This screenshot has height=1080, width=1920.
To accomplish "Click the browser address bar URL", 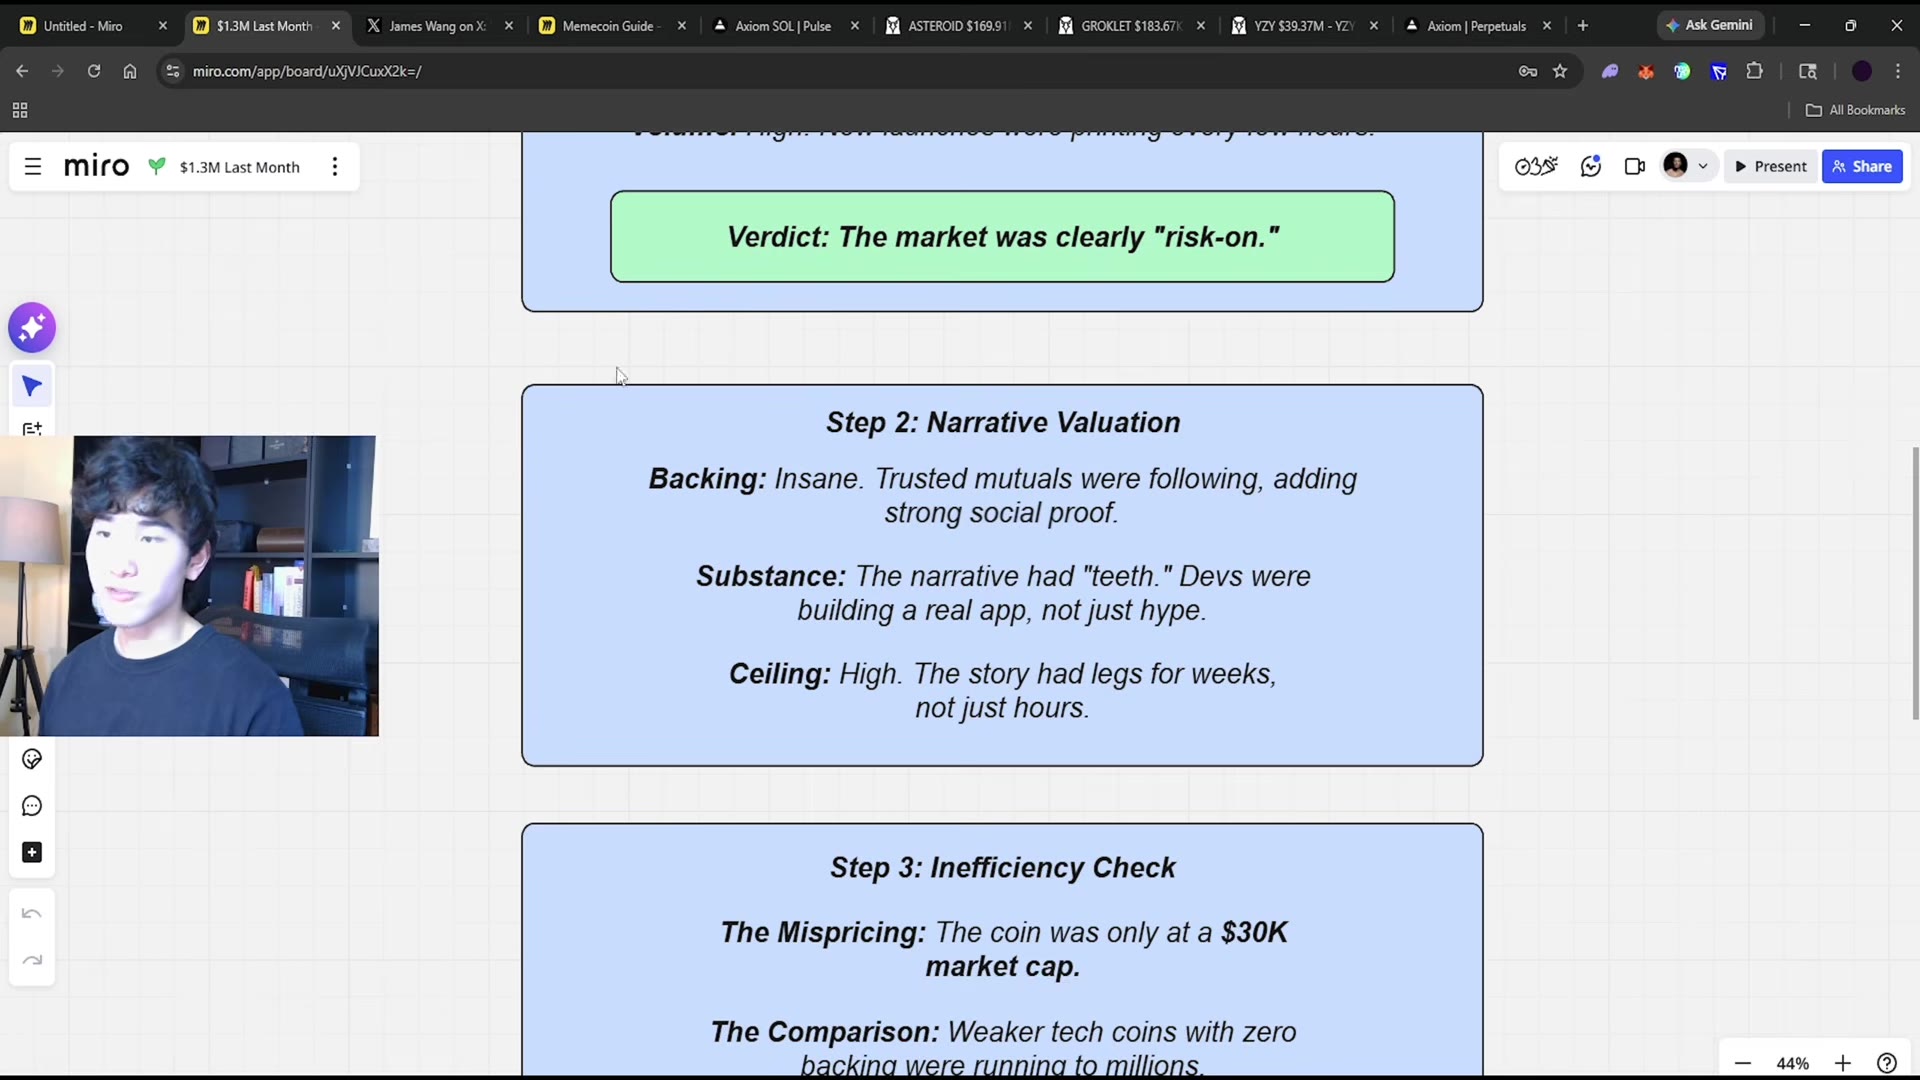I will (x=307, y=71).
